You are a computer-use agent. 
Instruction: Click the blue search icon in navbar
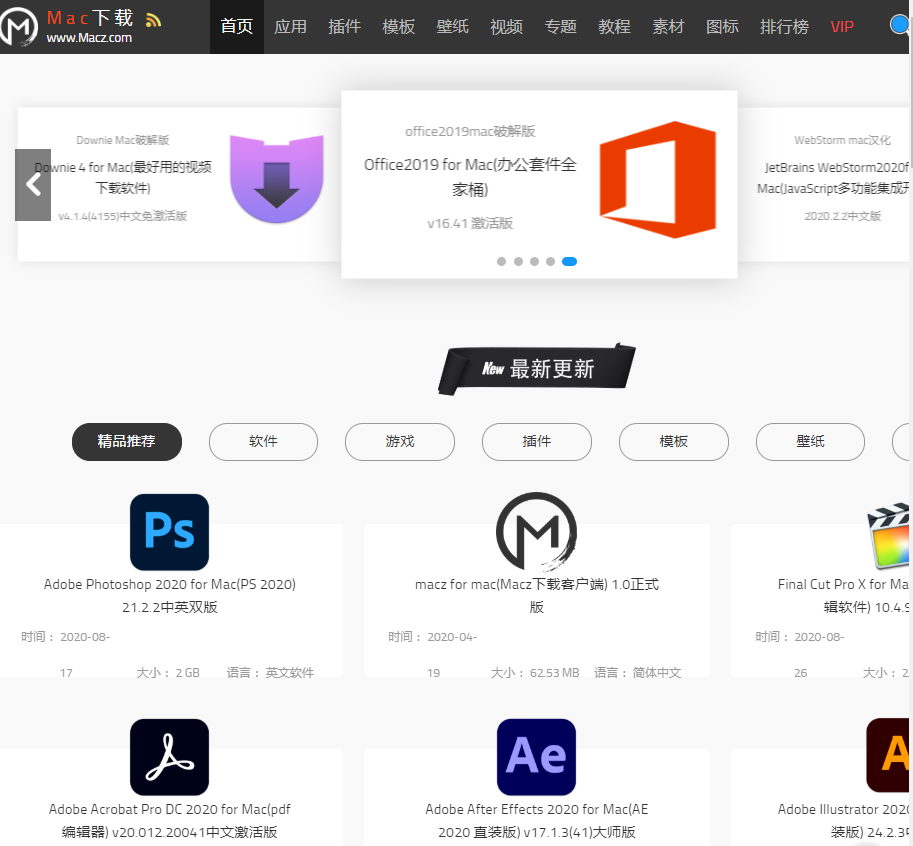900,25
